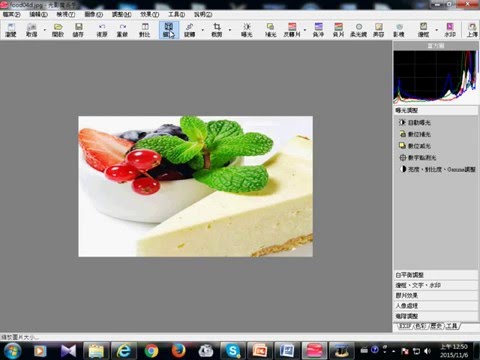Screen dimensions: 480x360
Task: Click the 上傳 (Upload) toolbar icon
Action: click(472, 30)
